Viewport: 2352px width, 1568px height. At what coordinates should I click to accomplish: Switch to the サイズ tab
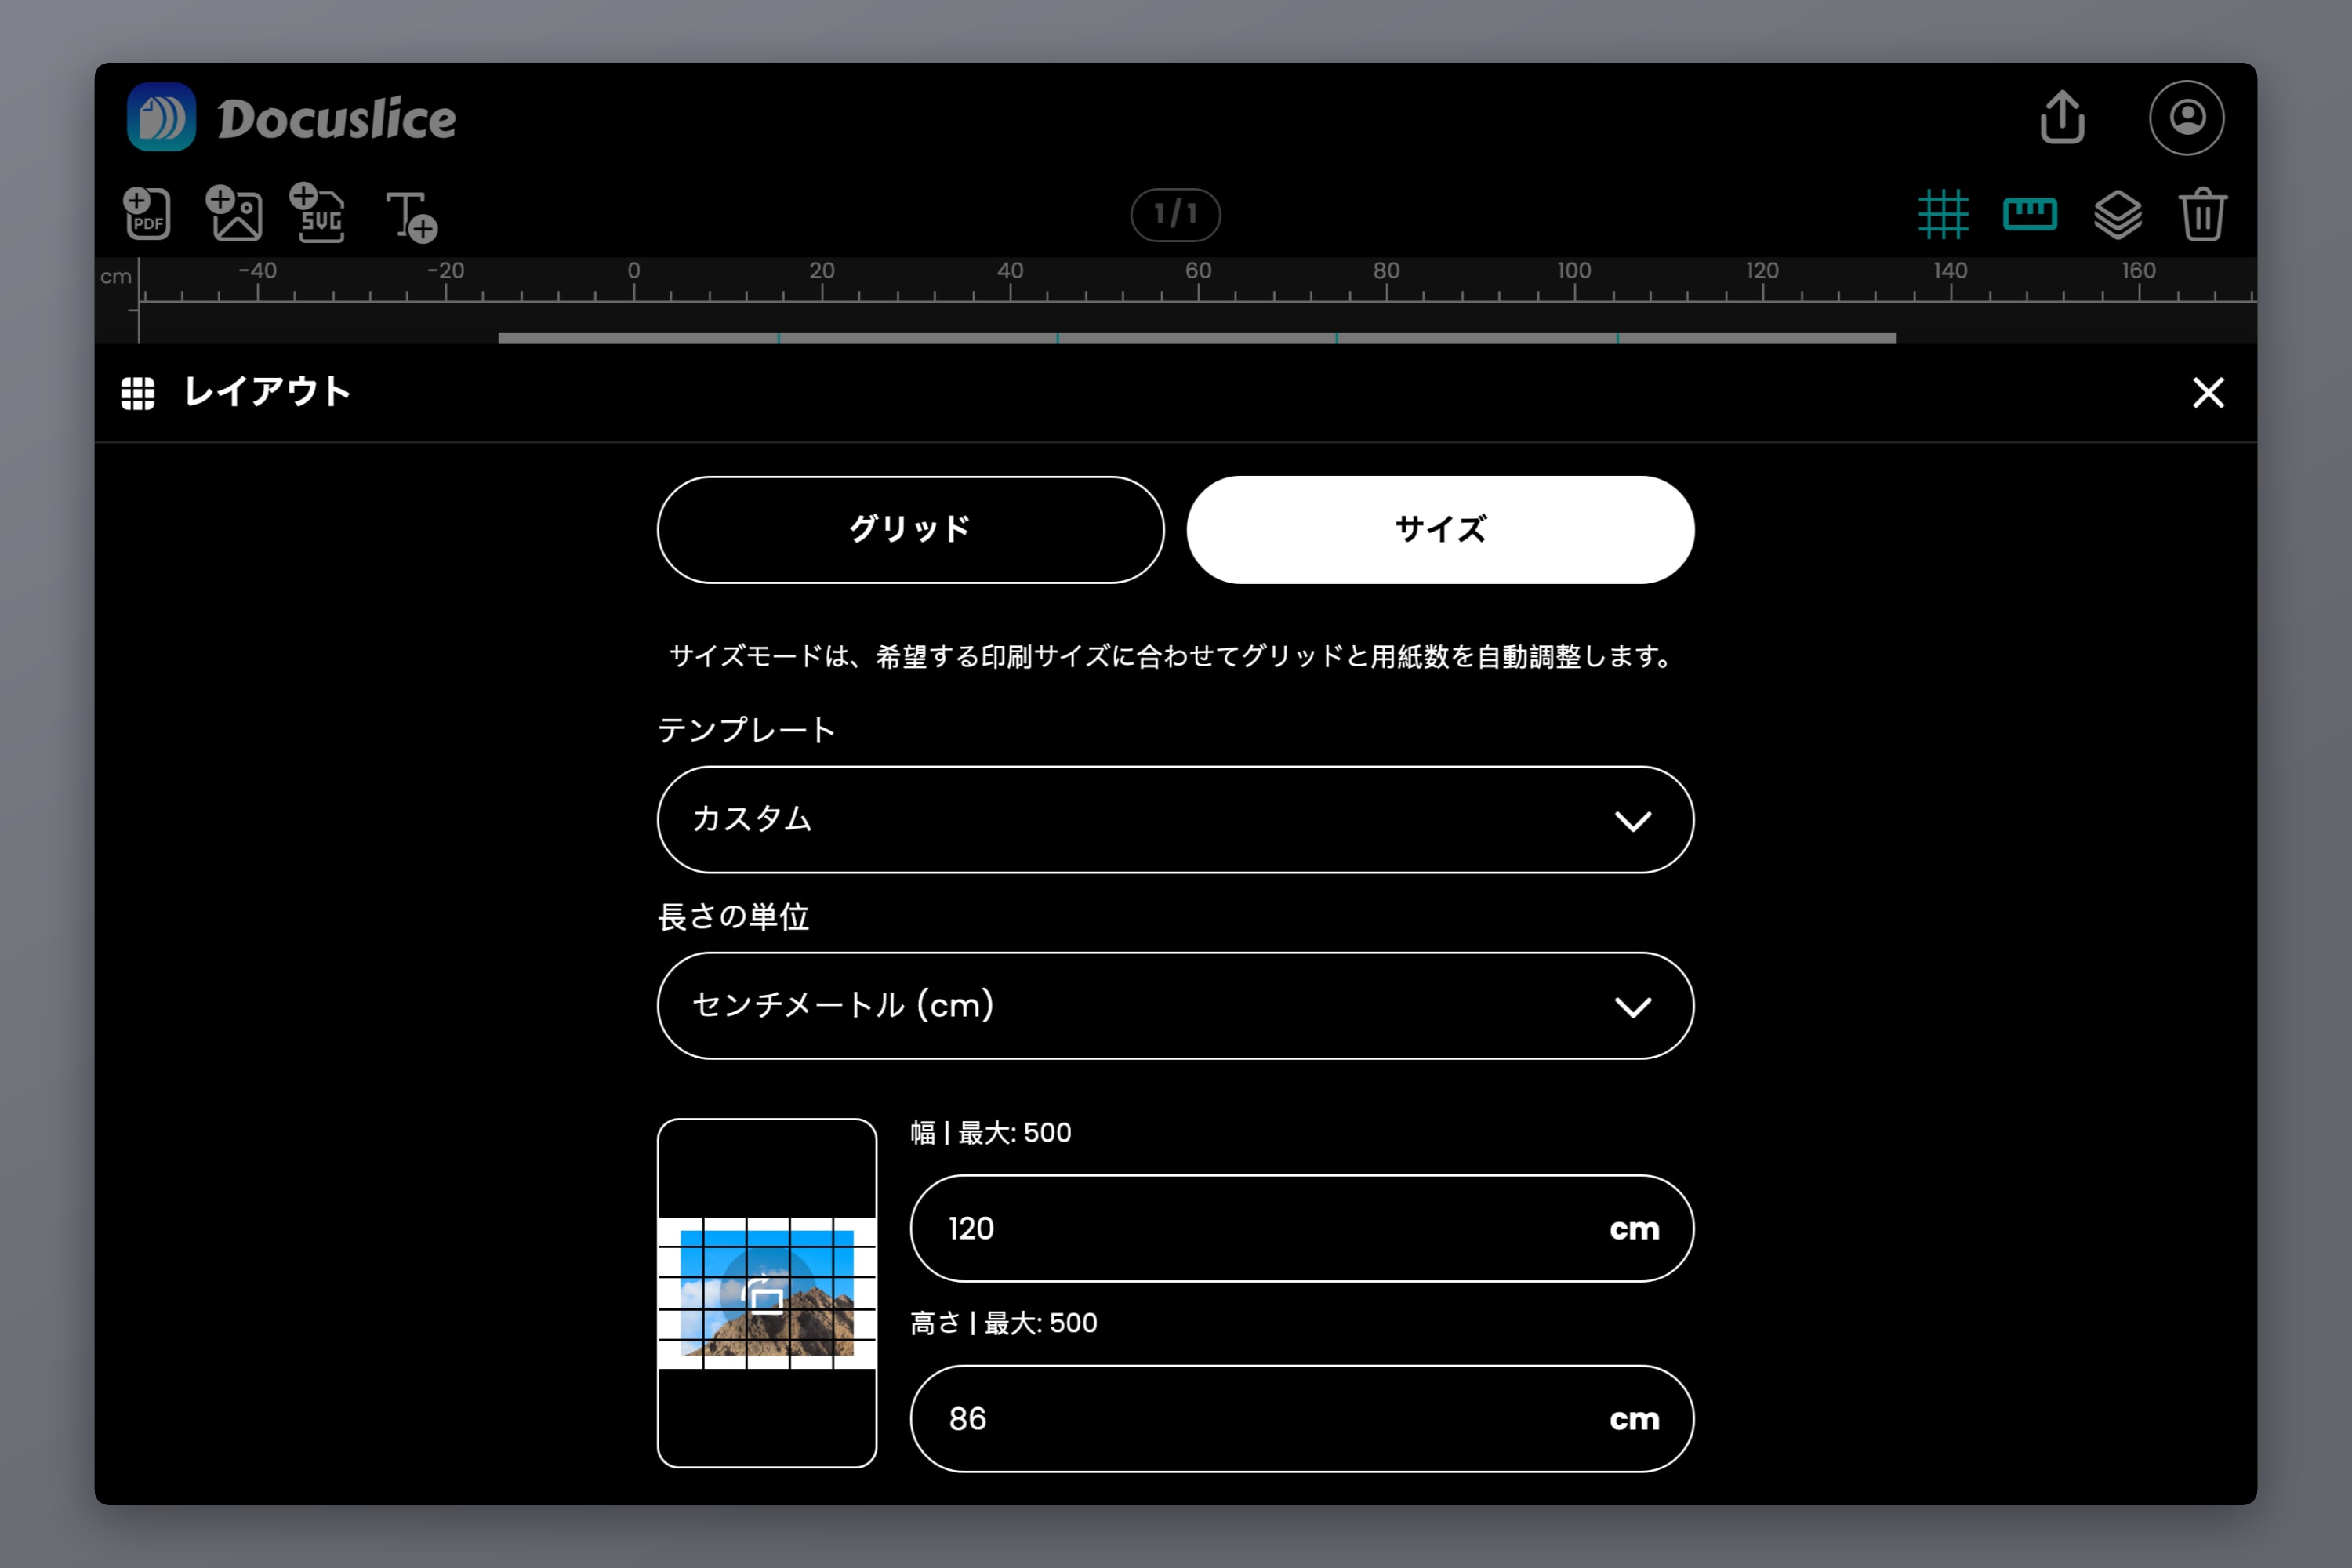tap(1440, 529)
